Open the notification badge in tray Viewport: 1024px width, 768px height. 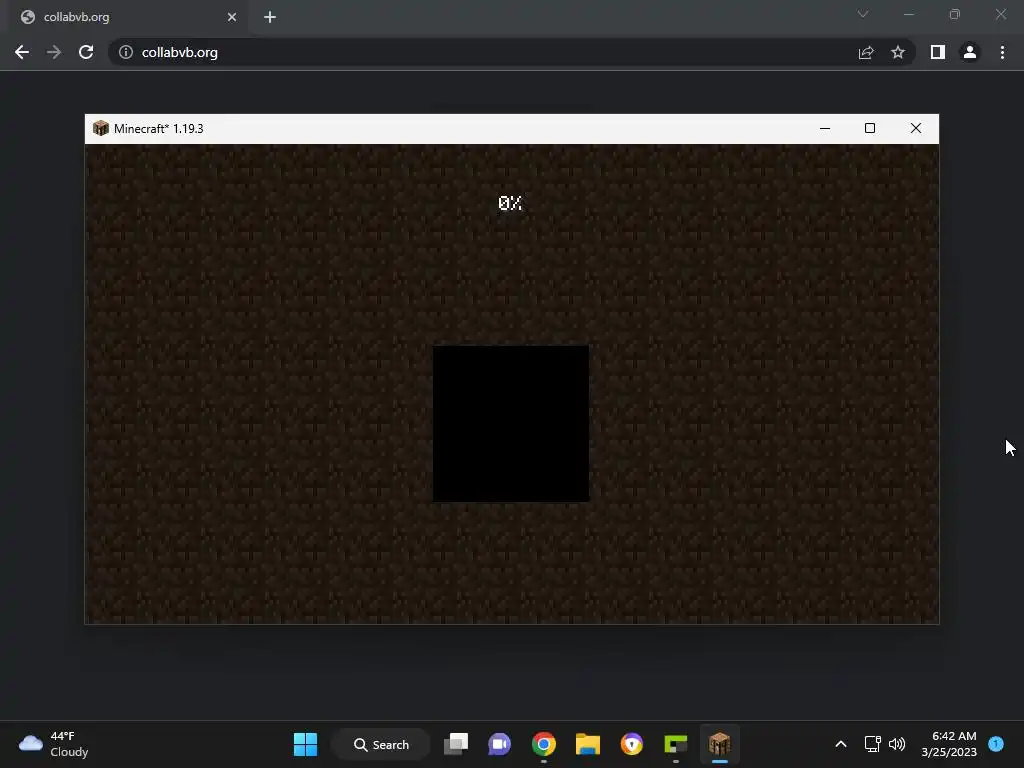click(996, 744)
